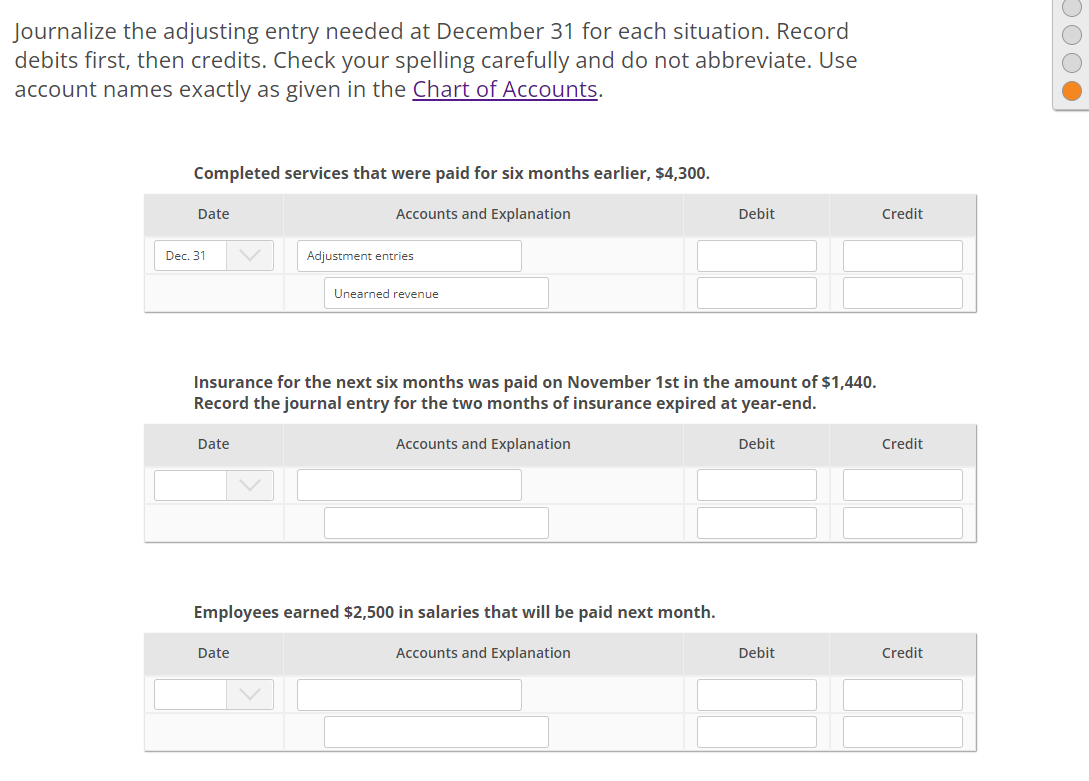
Task: Click the credit field in the insurance second row
Action: pos(902,521)
